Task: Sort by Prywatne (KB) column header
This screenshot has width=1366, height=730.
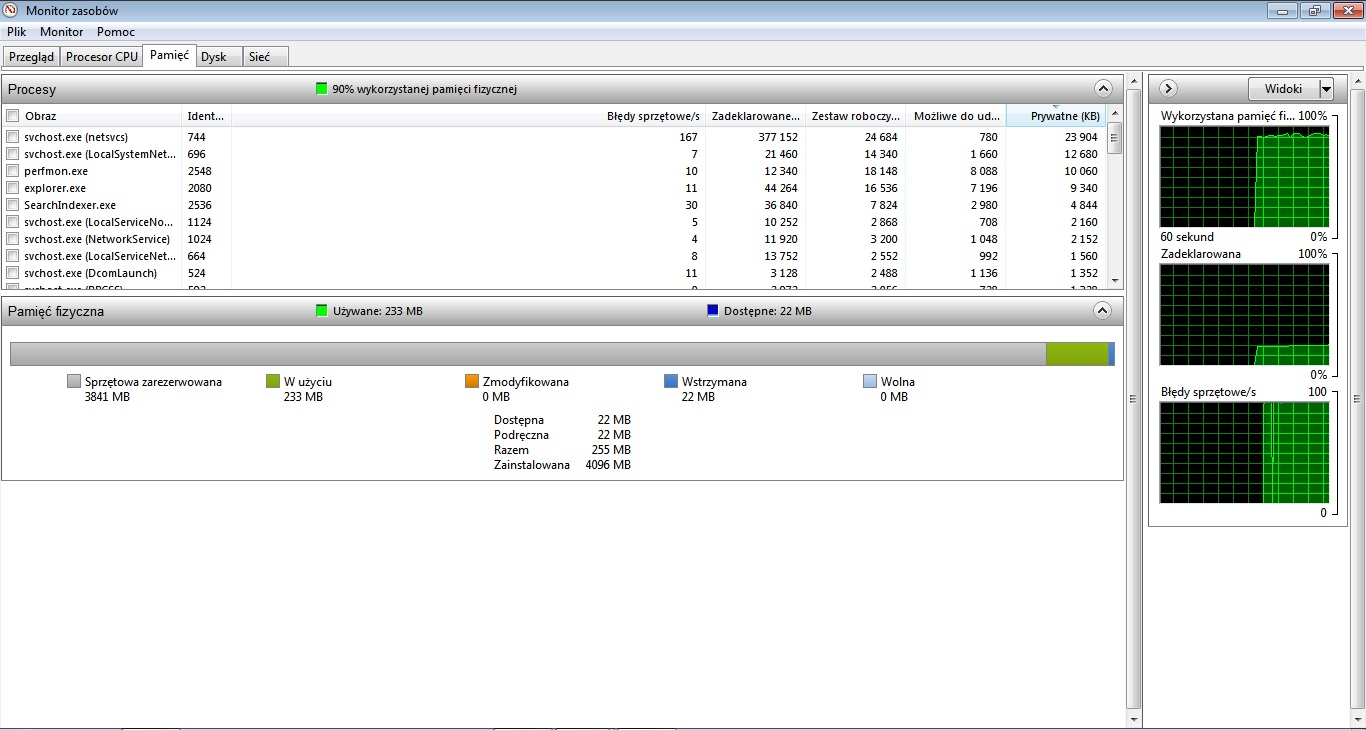Action: click(1056, 116)
